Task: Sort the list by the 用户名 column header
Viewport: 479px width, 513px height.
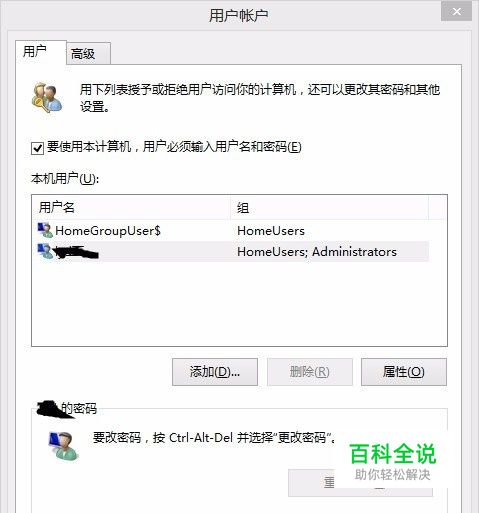Action: pos(131,207)
